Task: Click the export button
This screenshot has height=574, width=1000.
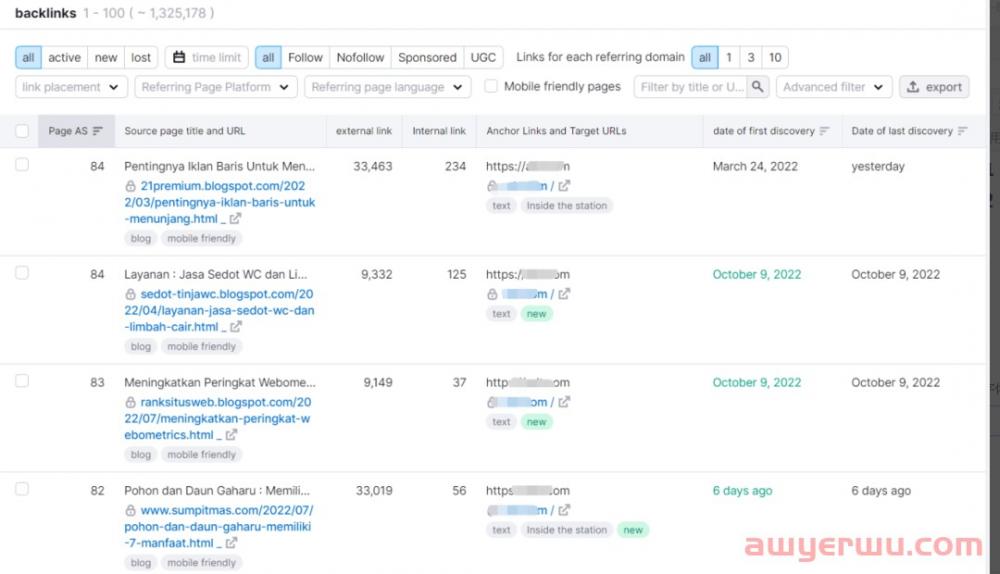Action: point(934,87)
